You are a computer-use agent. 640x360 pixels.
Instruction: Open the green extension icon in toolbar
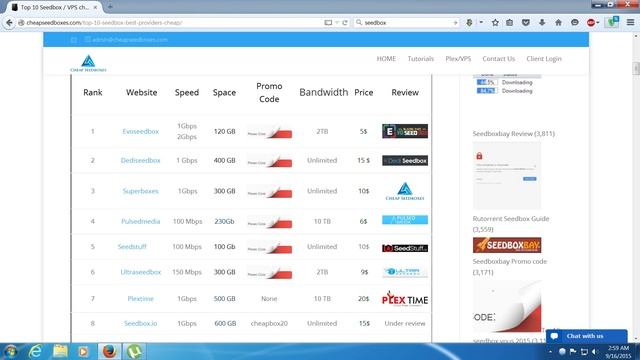coord(612,22)
